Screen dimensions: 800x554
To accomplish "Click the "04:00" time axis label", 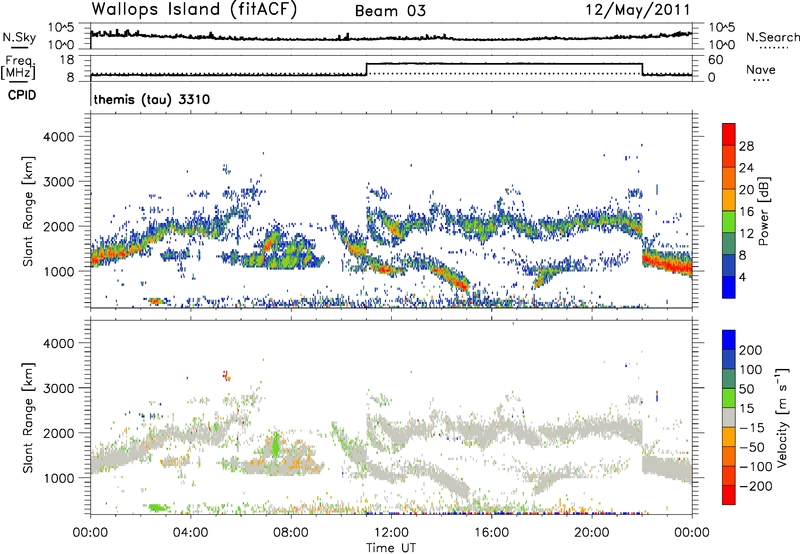I will (190, 533).
